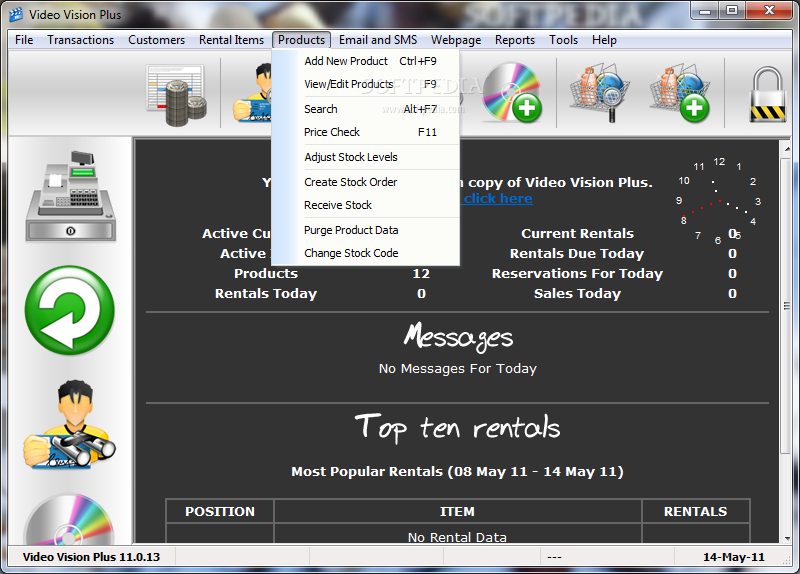Click the 'Most Popular Rentals' date range

(x=457, y=471)
